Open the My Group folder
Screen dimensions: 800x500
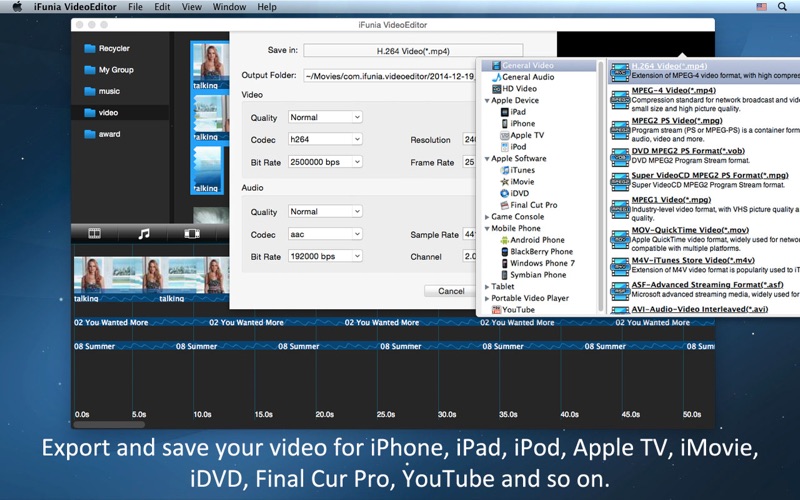tap(109, 70)
